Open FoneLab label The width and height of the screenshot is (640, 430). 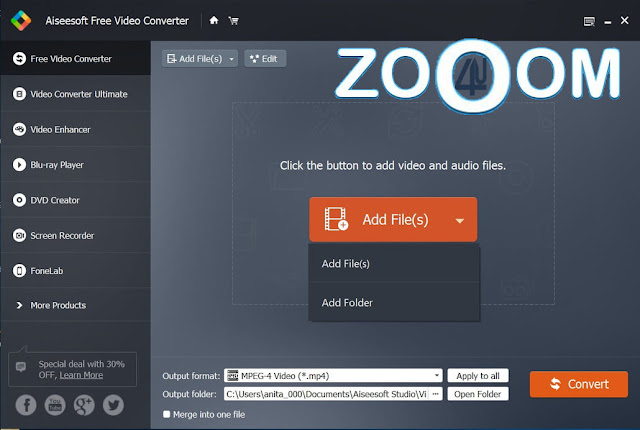tap(47, 271)
